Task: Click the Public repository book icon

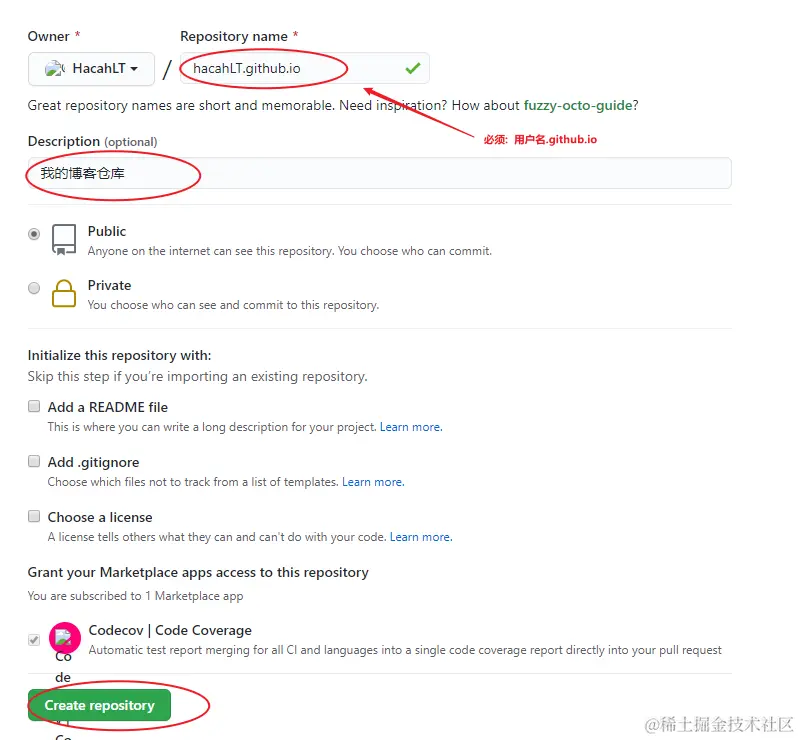Action: tap(64, 239)
